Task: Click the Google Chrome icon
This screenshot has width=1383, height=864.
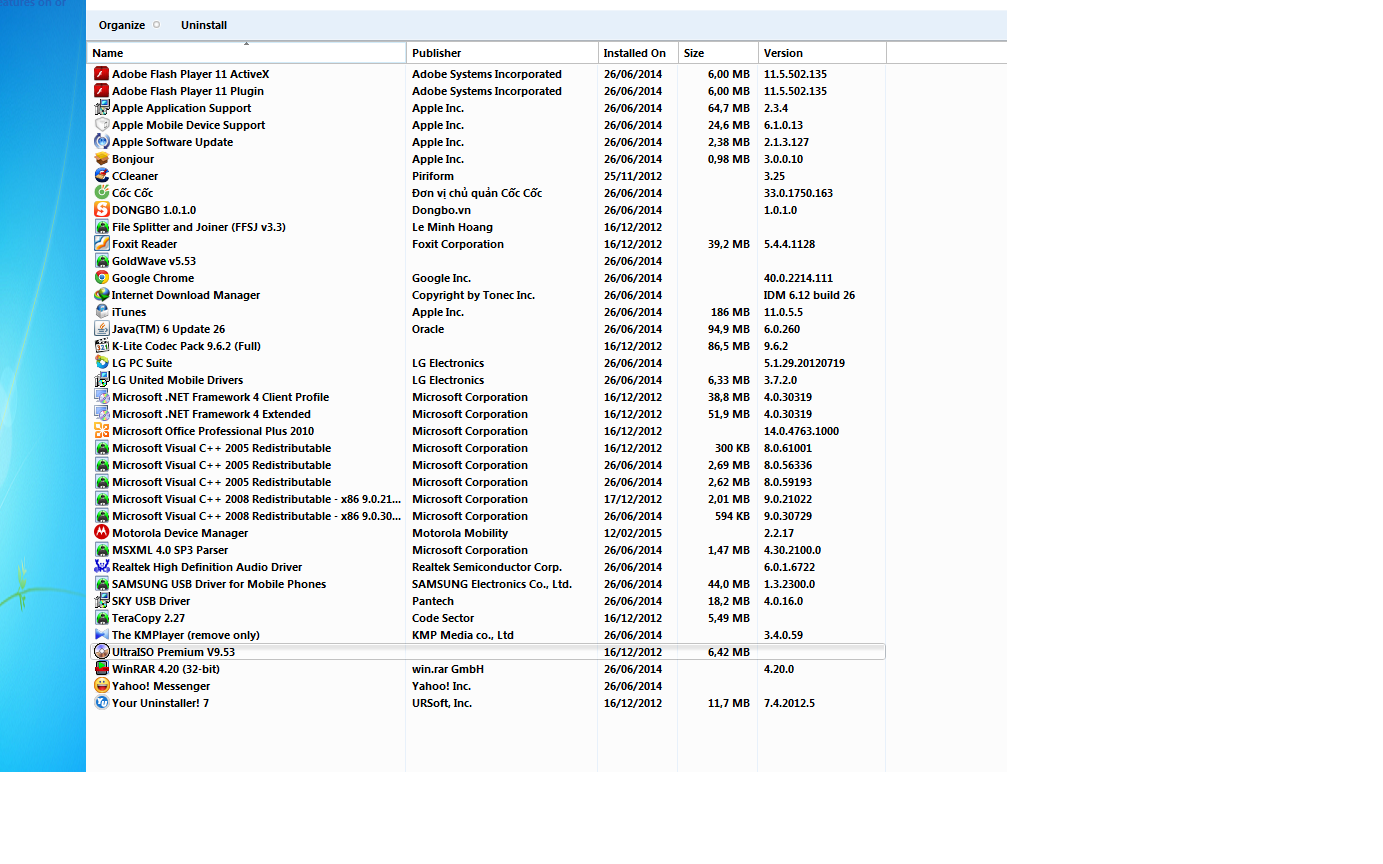Action: click(x=101, y=278)
